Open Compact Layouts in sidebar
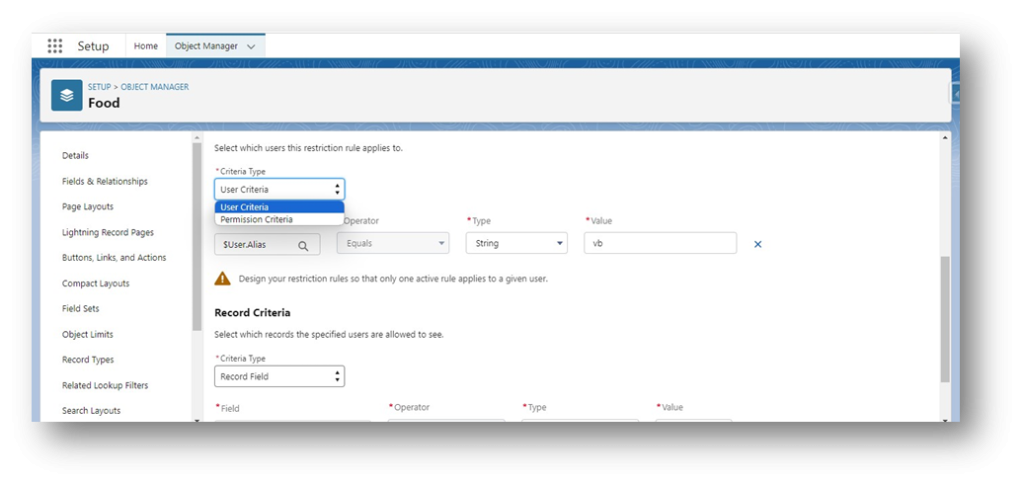 click(95, 283)
